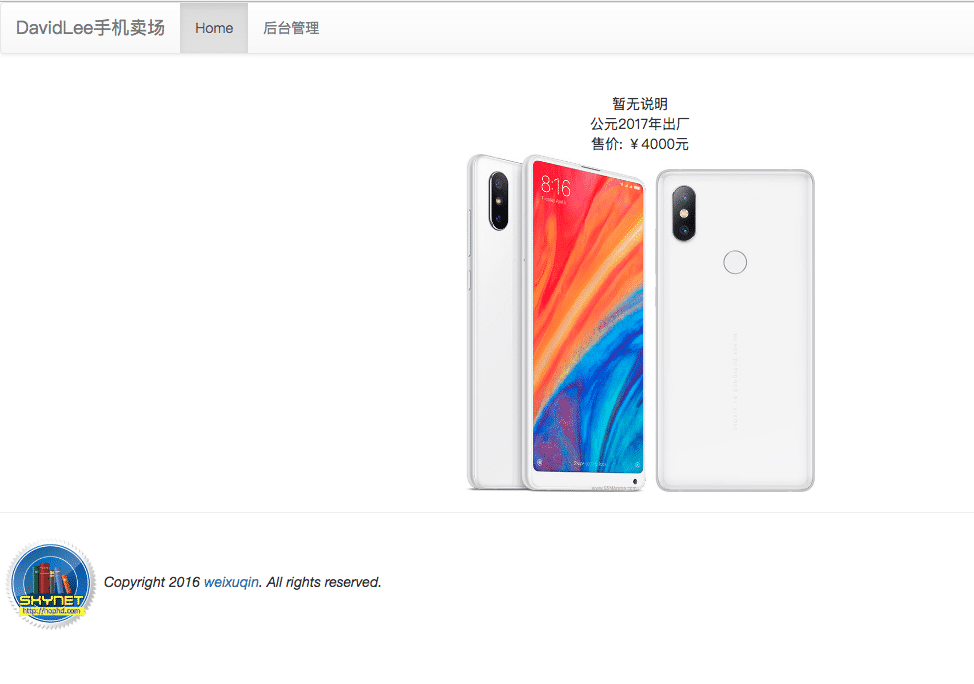
Task: Click the dual camera on right phone back
Action: [x=684, y=213]
